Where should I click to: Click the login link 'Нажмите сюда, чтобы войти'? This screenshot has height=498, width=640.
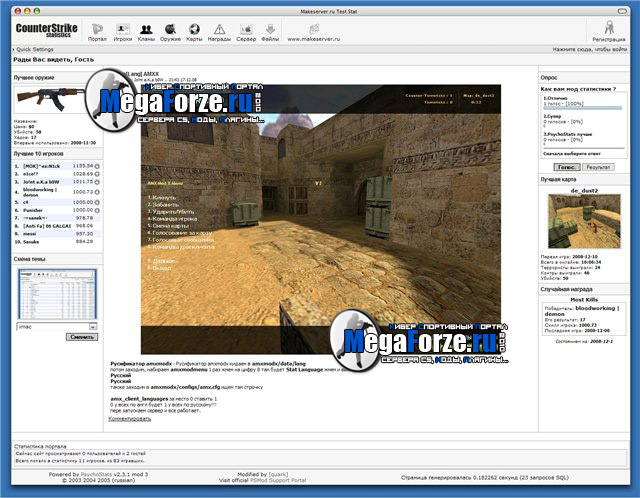590,49
